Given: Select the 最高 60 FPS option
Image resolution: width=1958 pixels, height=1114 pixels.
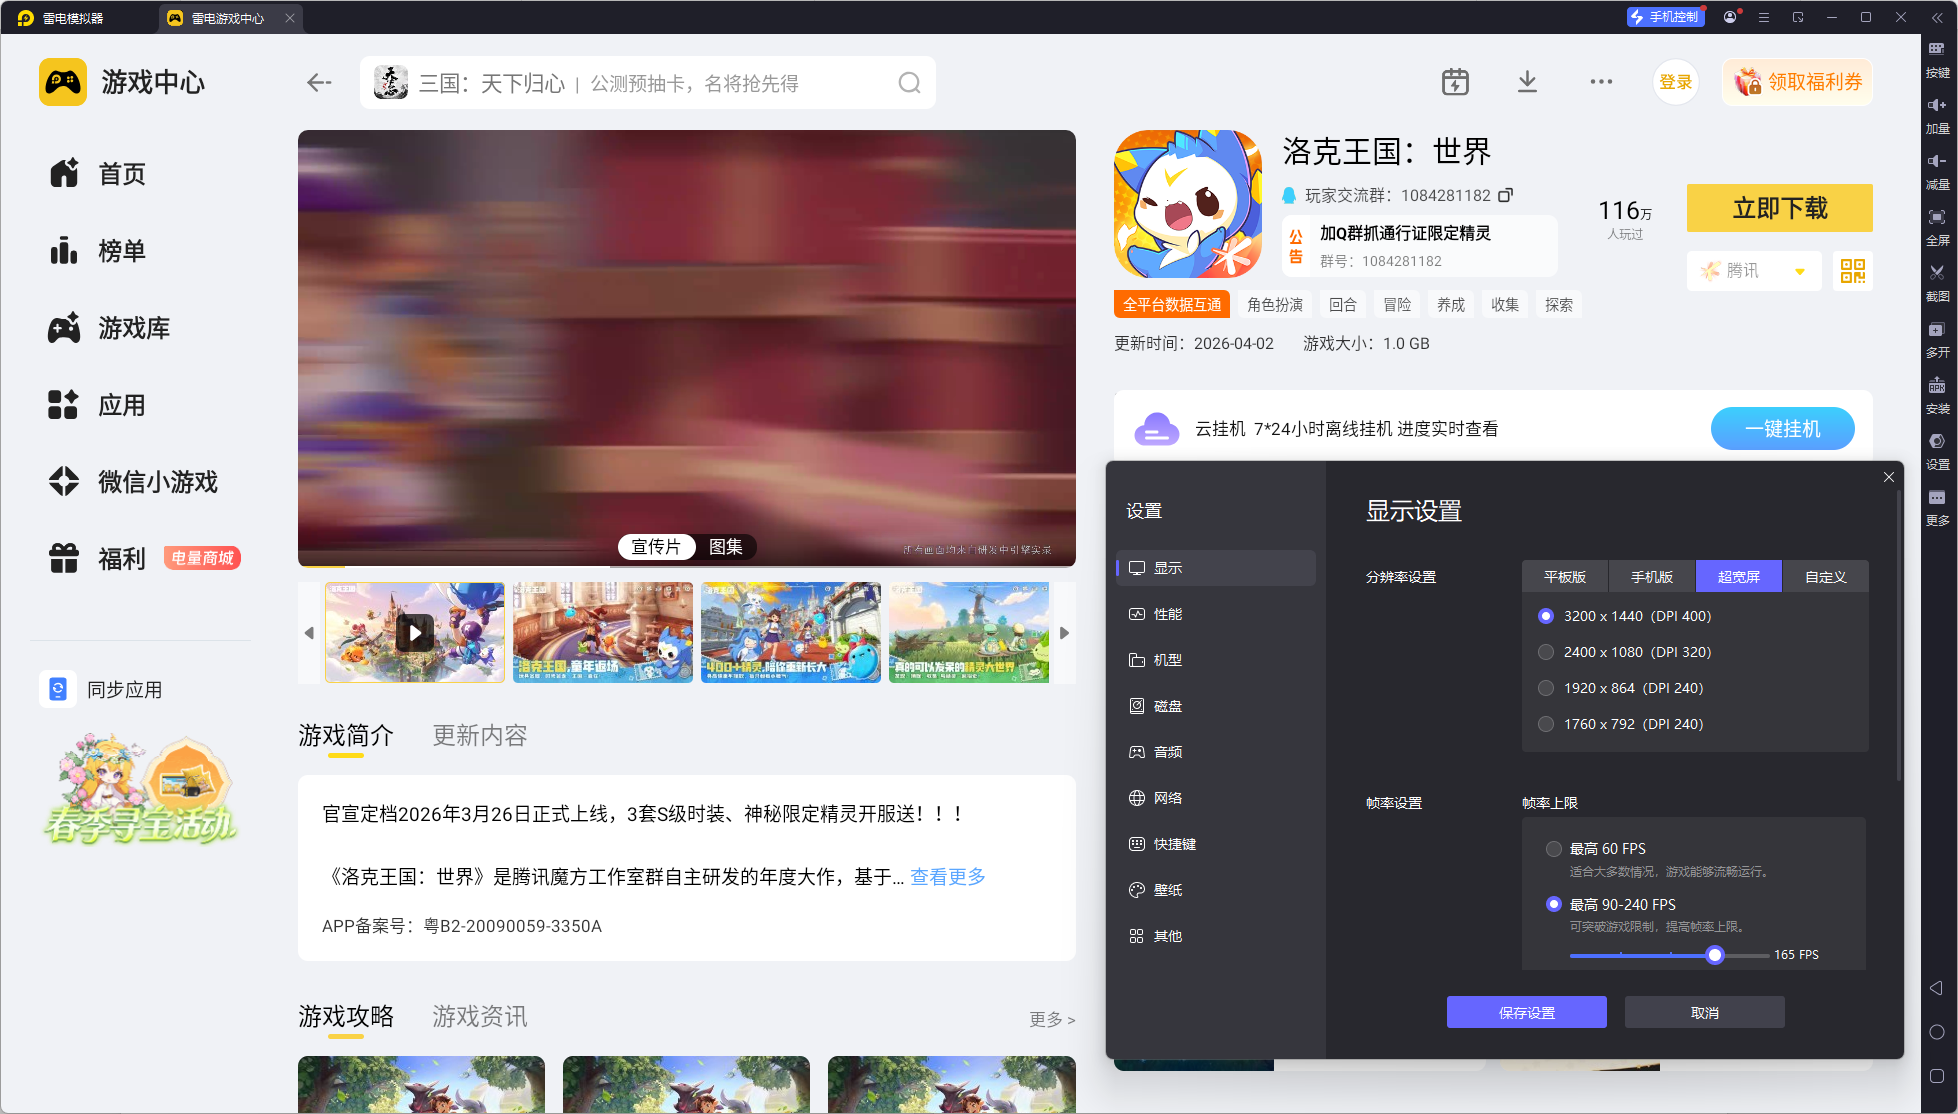Looking at the screenshot, I should (x=1554, y=849).
